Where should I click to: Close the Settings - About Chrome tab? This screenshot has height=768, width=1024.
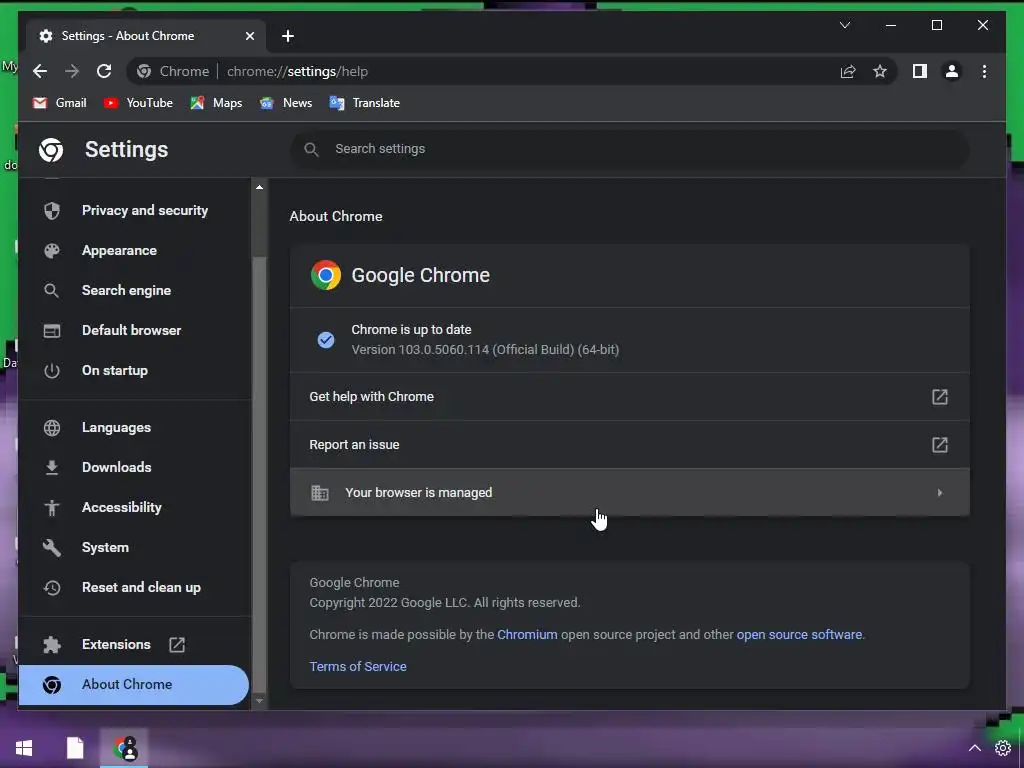(249, 36)
